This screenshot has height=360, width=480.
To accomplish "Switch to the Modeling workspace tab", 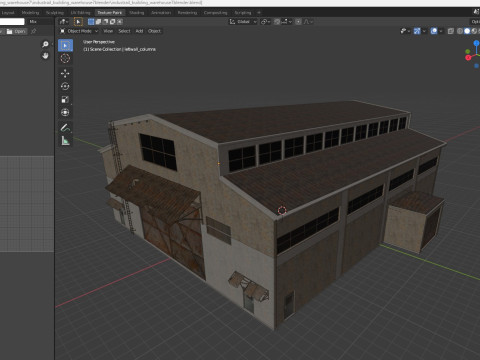I will (30, 13).
